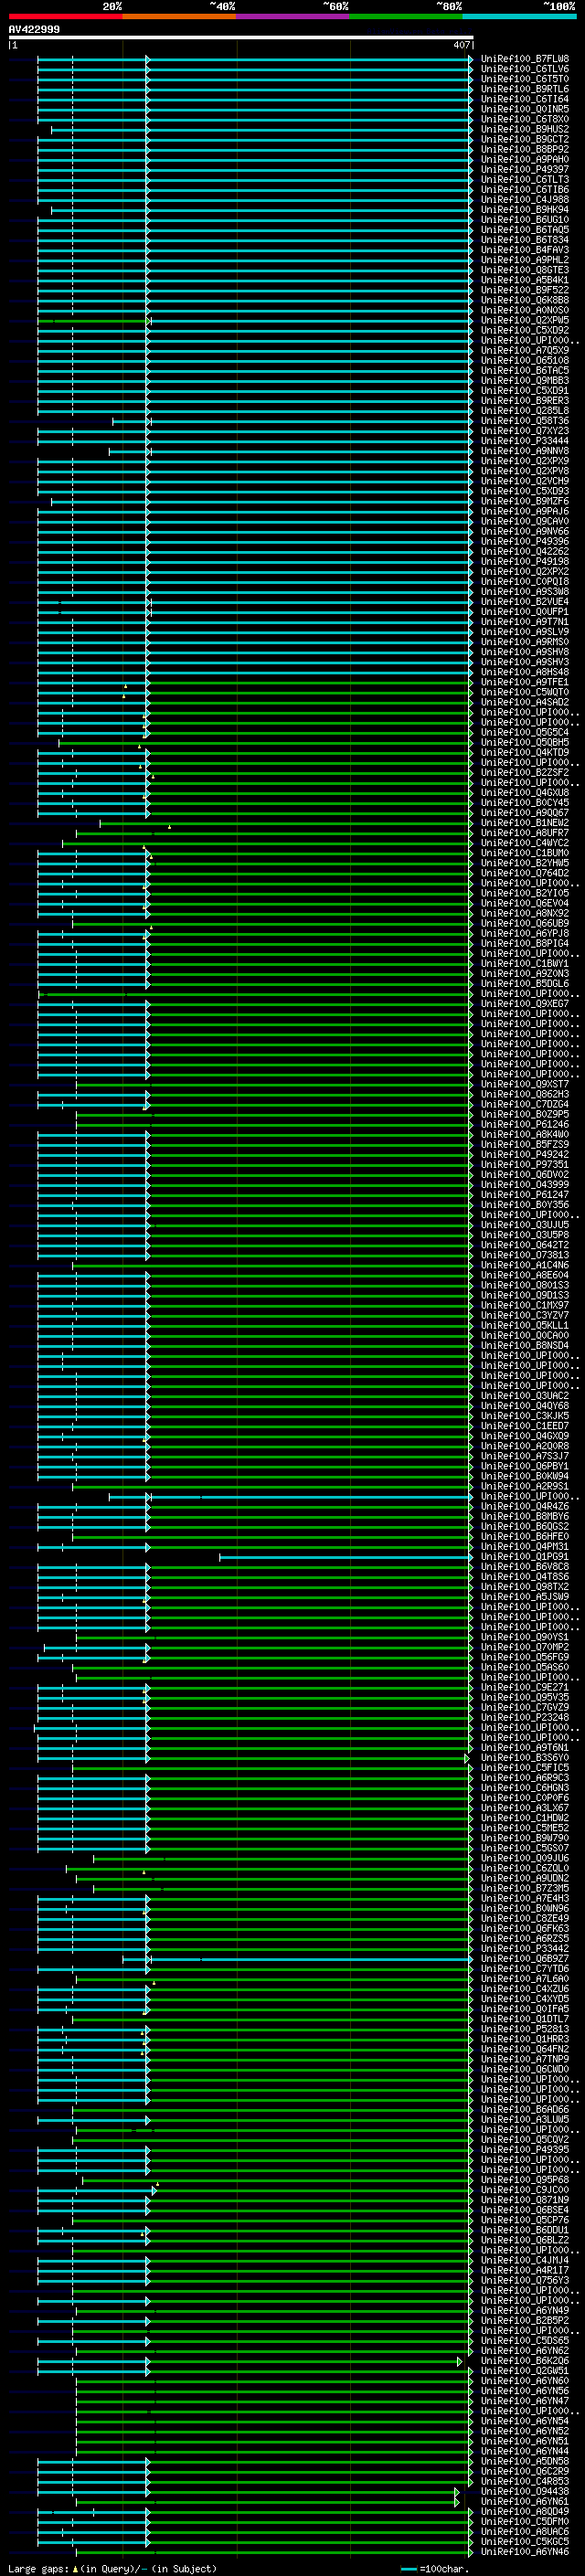Select the UniRef100_Q2VCH9 label
Viewport: 585px width, 2576px height.
coord(525,481)
